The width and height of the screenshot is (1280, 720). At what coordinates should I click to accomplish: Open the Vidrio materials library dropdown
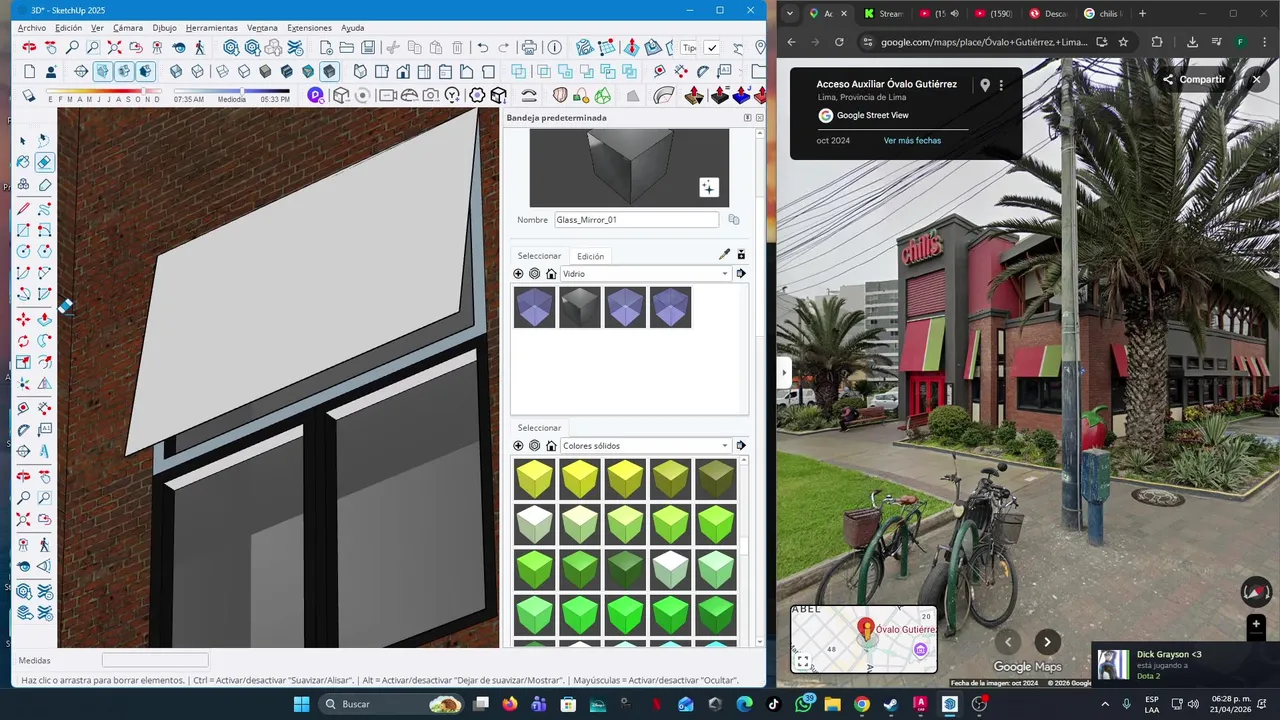645,274
